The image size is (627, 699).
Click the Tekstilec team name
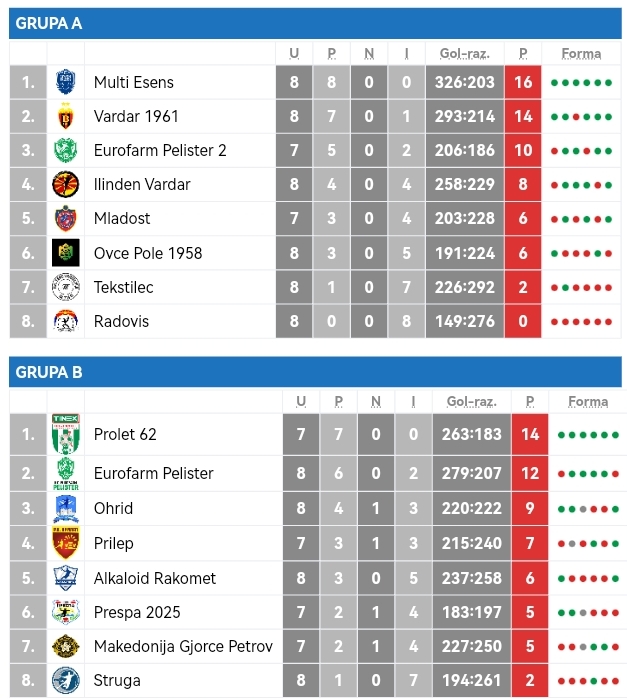(x=123, y=287)
